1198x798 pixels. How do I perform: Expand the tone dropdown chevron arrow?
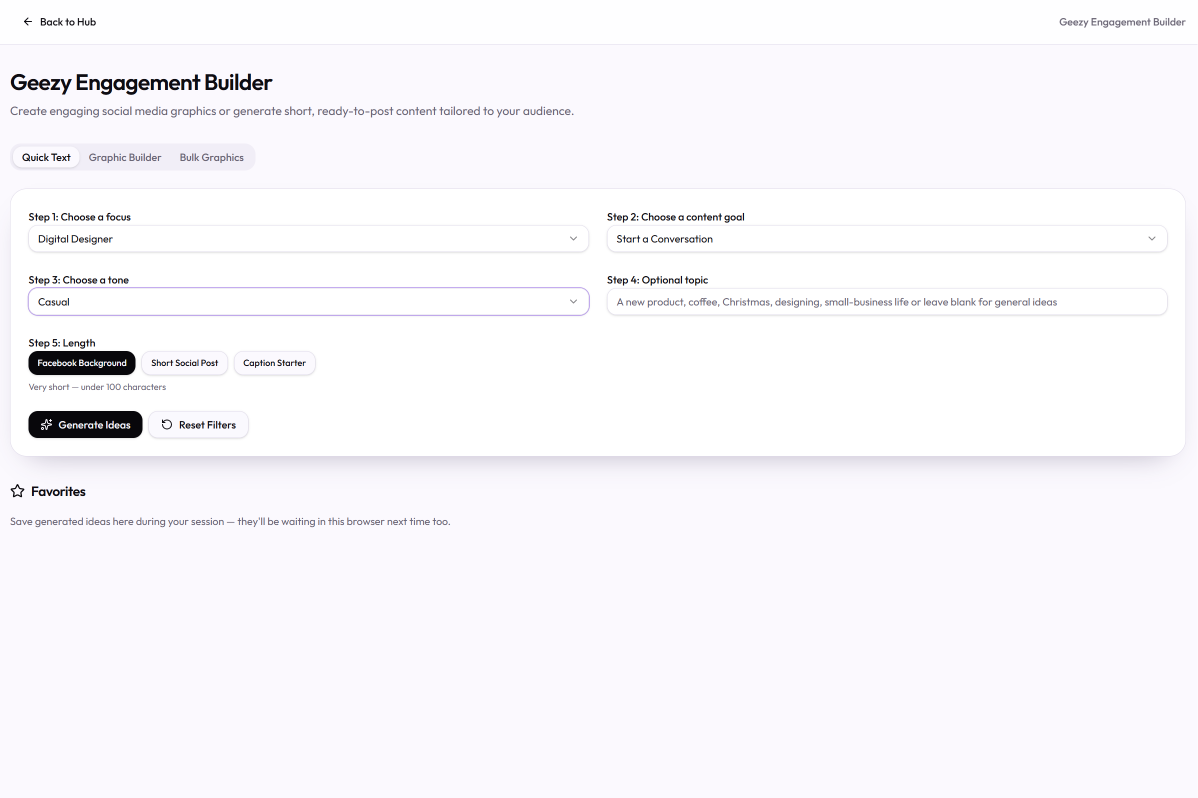click(573, 302)
